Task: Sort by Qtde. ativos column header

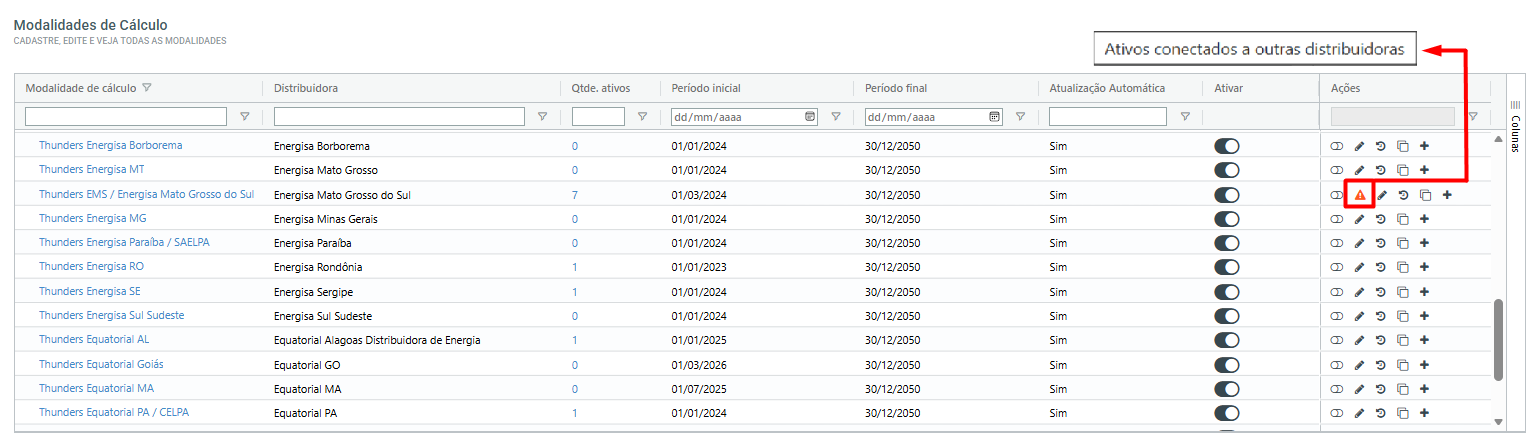Action: click(x=601, y=88)
